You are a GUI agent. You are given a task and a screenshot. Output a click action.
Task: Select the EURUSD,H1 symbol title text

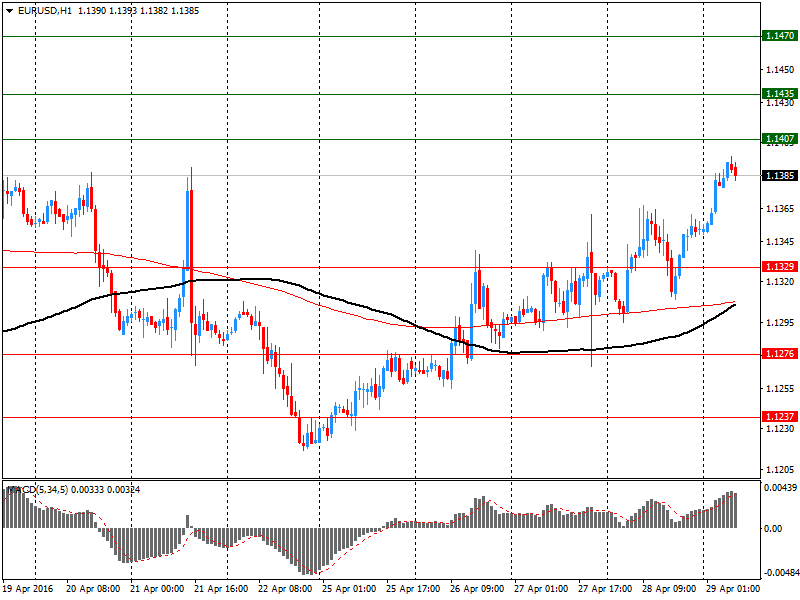(x=45, y=11)
